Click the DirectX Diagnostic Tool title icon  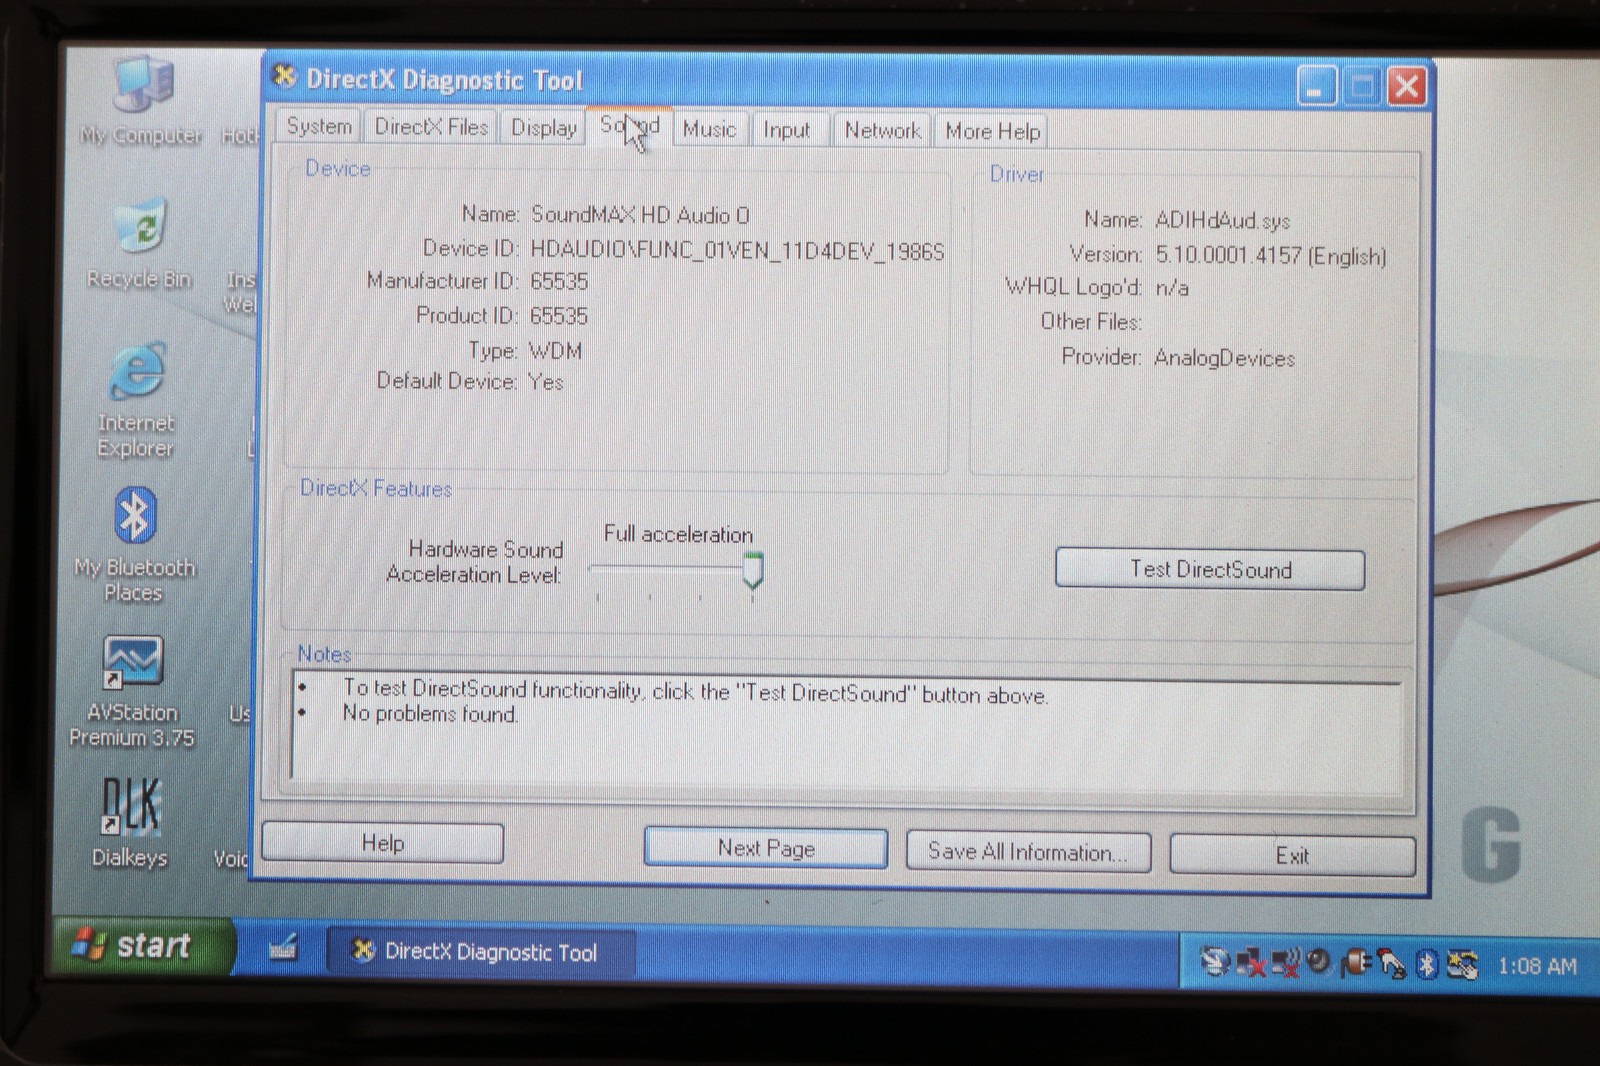(285, 77)
